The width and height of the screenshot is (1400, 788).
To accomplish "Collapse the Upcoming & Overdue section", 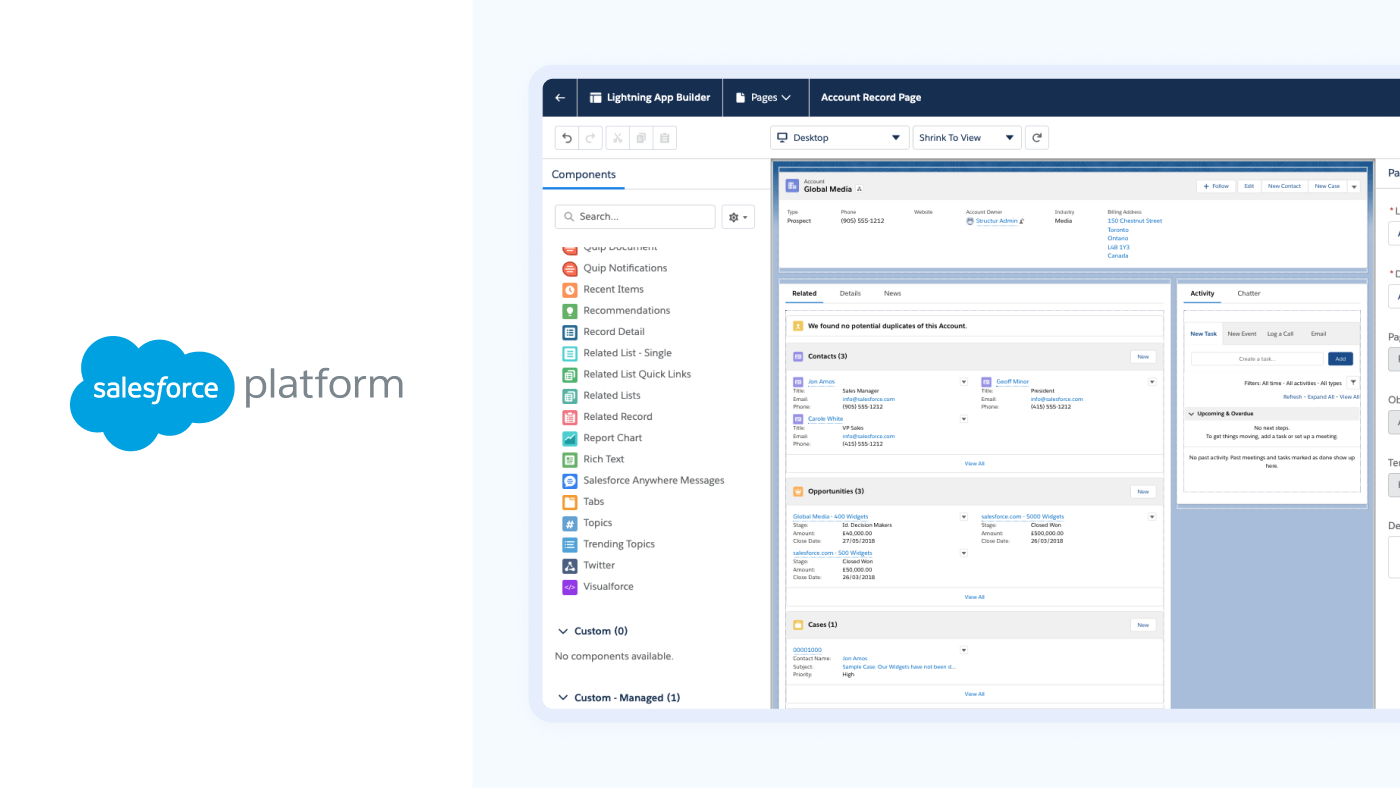I will tap(1191, 413).
